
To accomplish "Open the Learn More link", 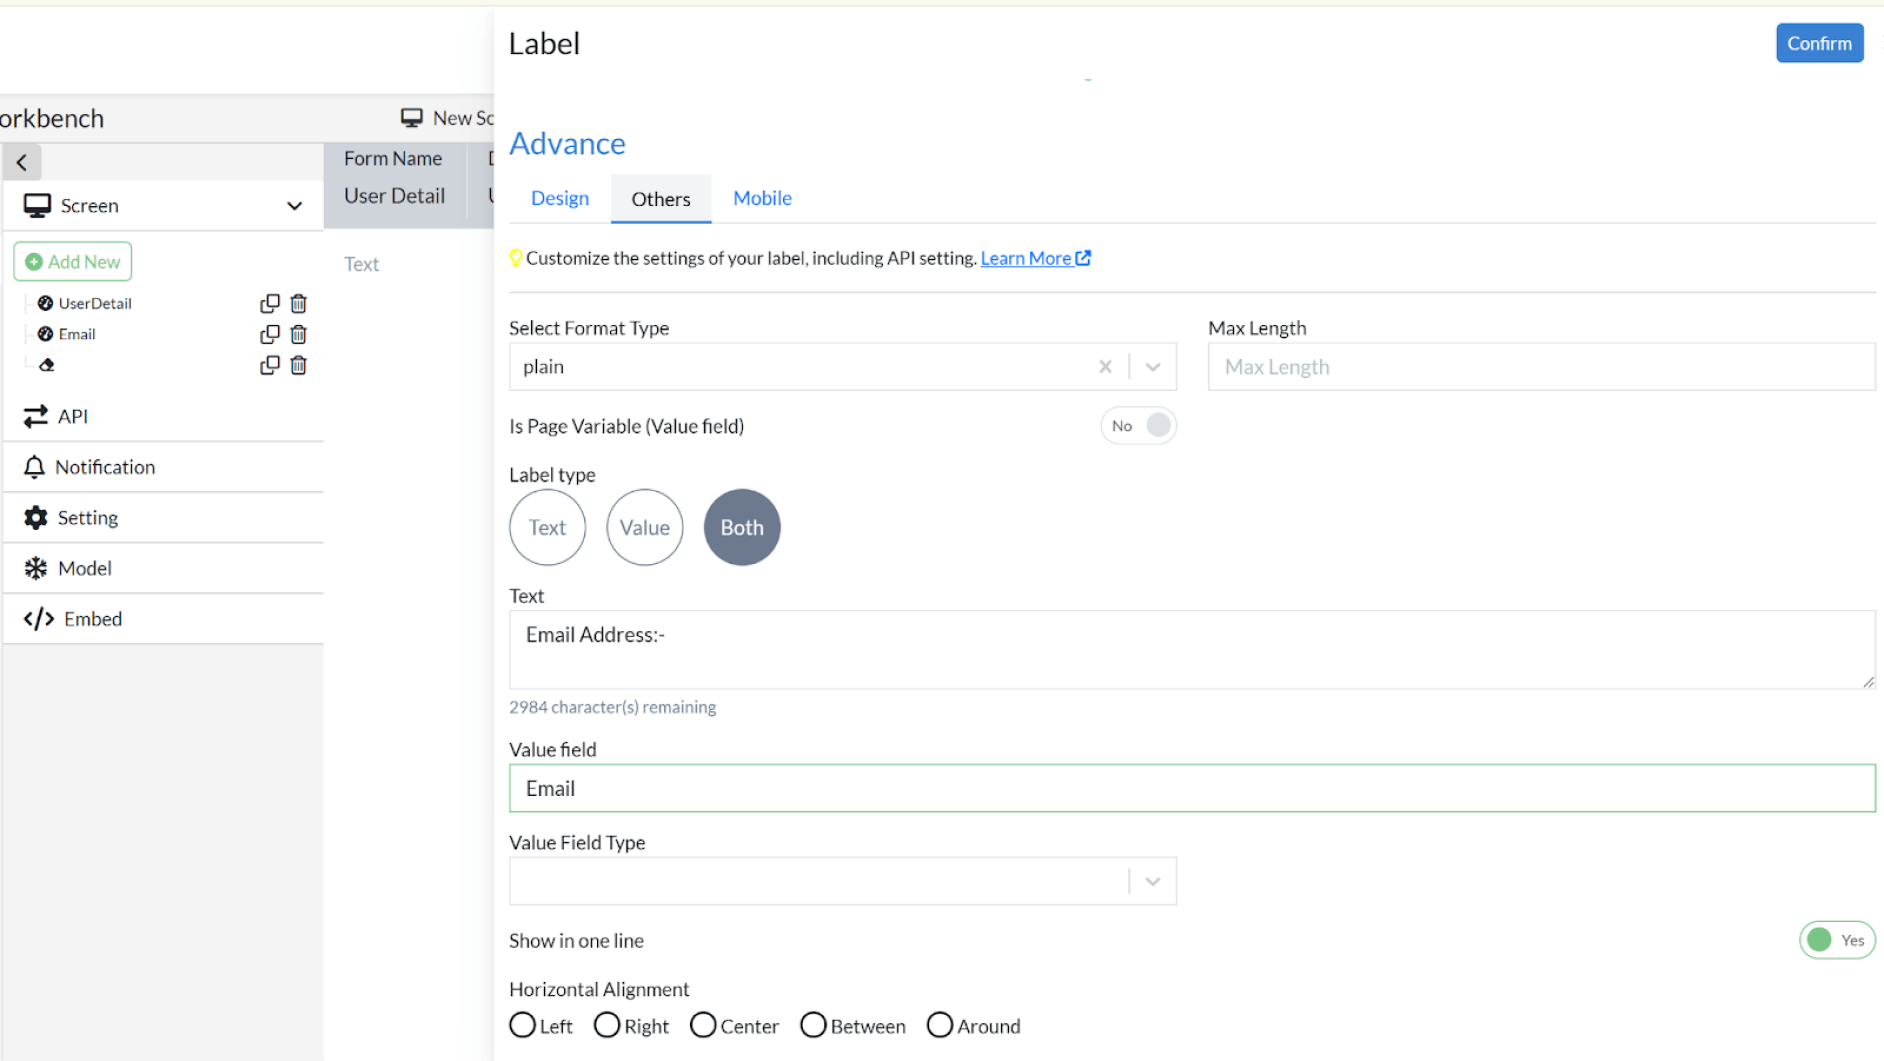I will click(1027, 258).
